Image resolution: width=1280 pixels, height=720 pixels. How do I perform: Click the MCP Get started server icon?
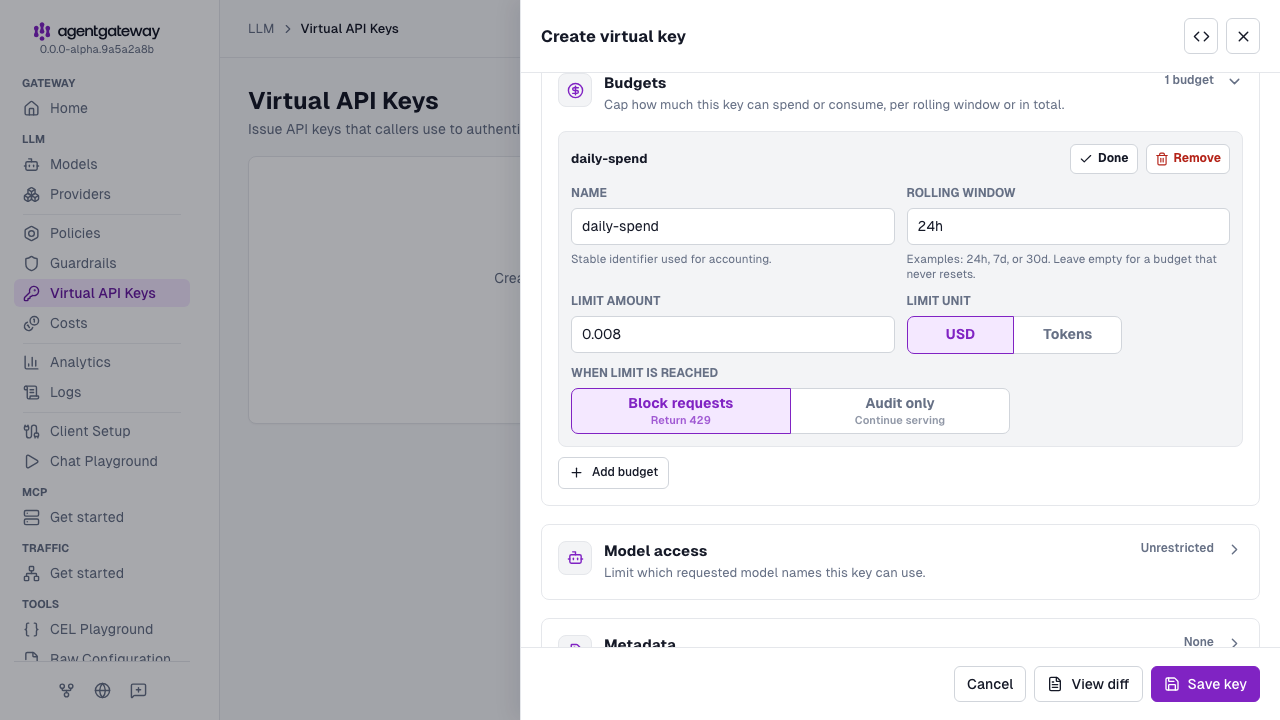click(32, 517)
